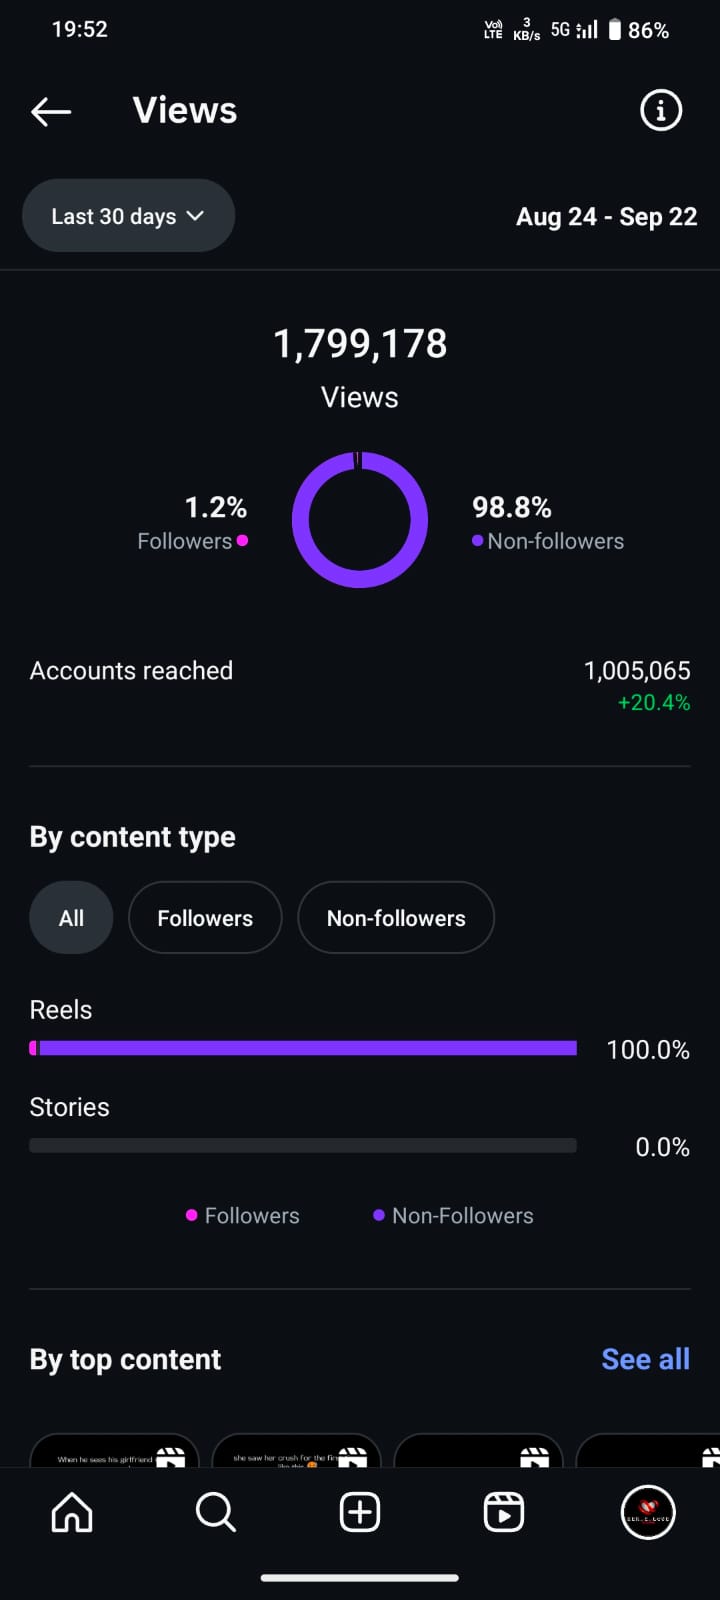Viewport: 720px width, 1600px height.
Task: Open the Search magnifier icon
Action: point(215,1512)
